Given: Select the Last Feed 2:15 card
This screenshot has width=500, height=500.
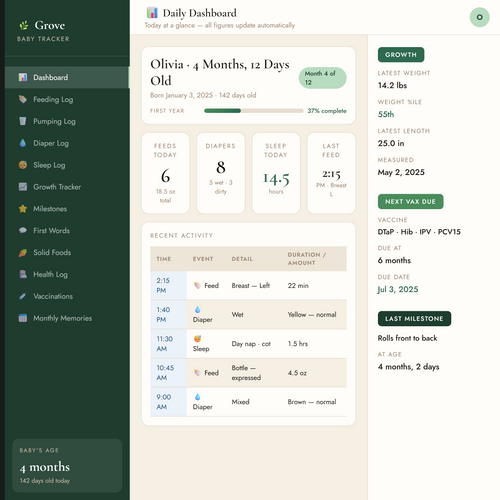Looking at the screenshot, I should 331,173.
